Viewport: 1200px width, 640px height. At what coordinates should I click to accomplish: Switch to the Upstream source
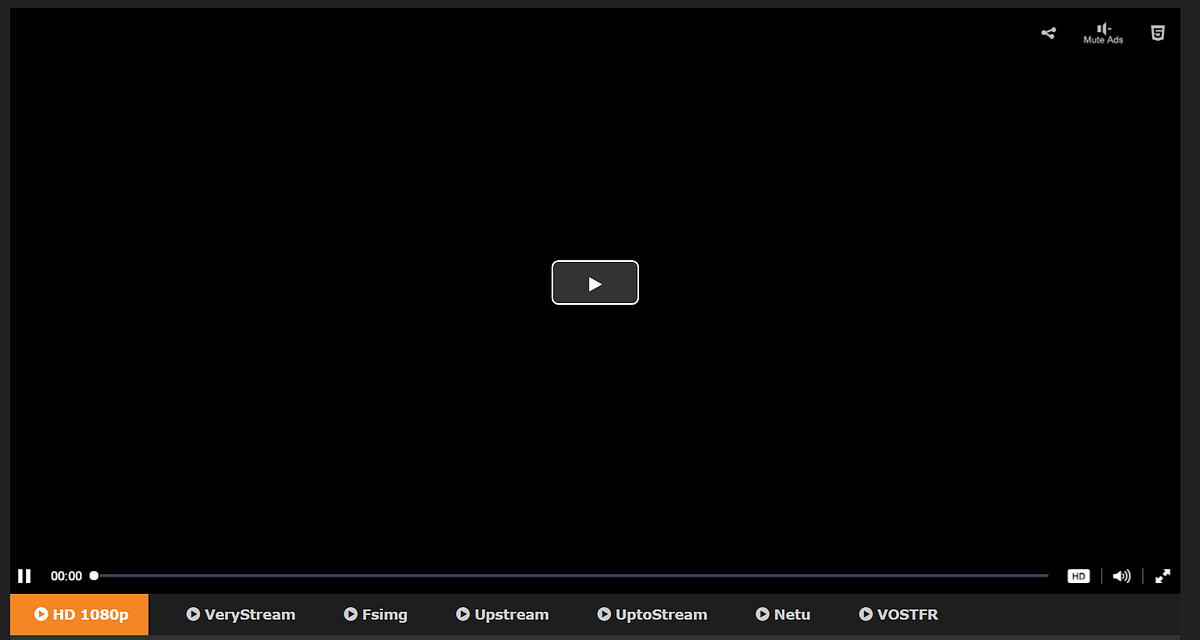(x=503, y=614)
